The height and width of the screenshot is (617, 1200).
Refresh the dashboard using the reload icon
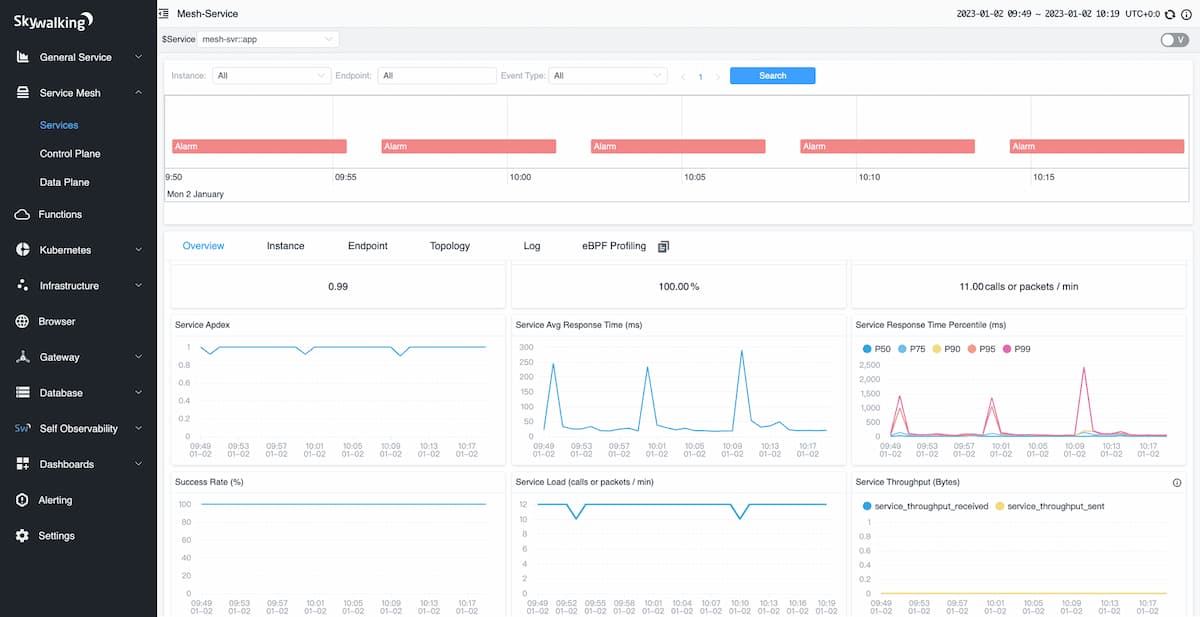[x=1170, y=14]
